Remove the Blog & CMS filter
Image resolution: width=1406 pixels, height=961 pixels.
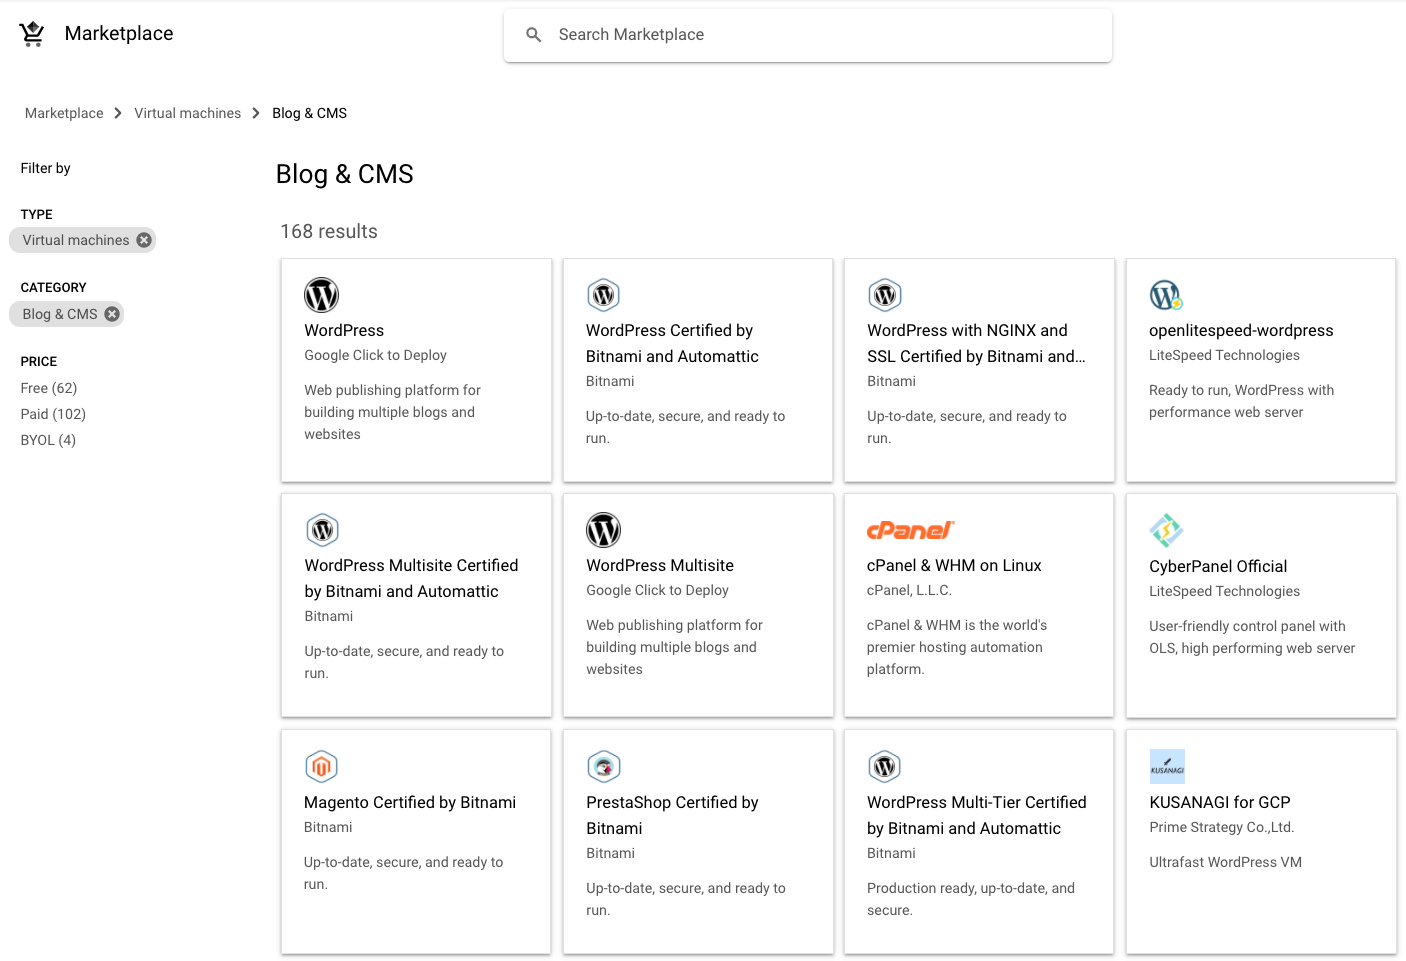[111, 313]
